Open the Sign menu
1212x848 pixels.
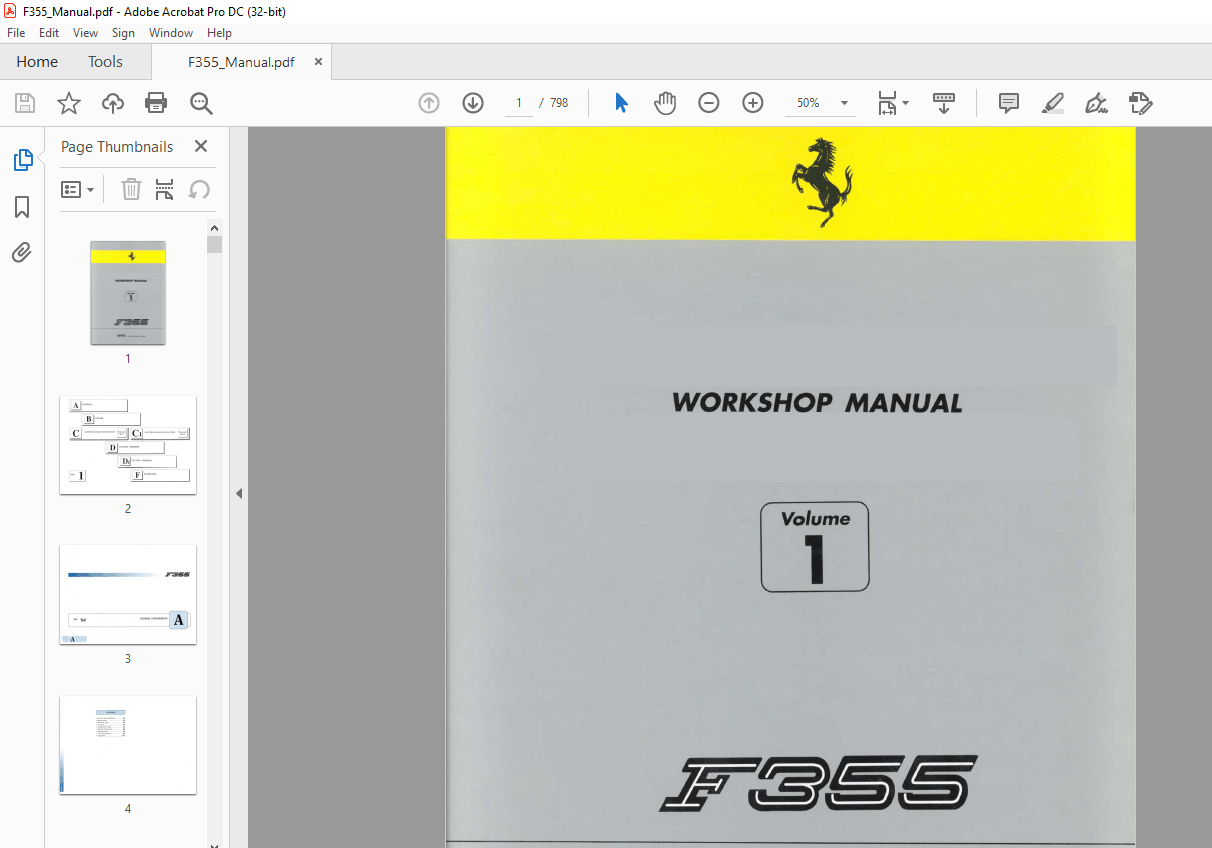[123, 33]
